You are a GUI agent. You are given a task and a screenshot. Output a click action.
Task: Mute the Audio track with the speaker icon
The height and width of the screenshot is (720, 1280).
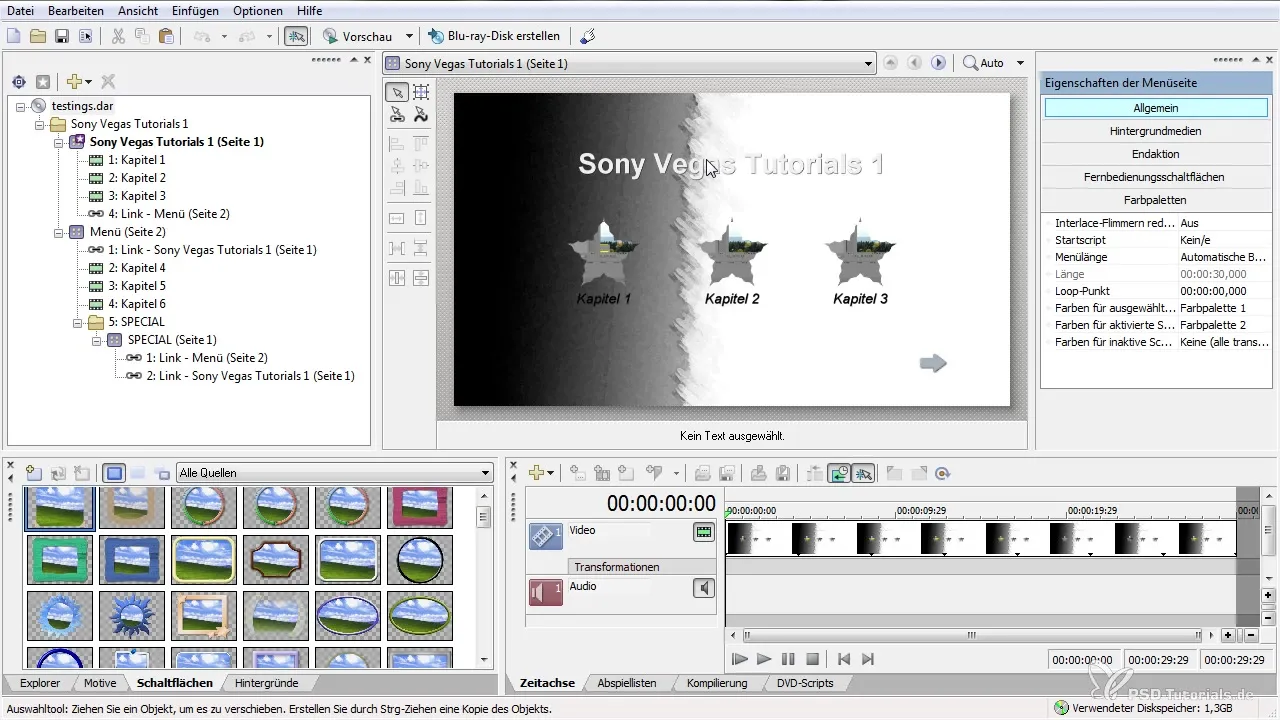(x=704, y=589)
